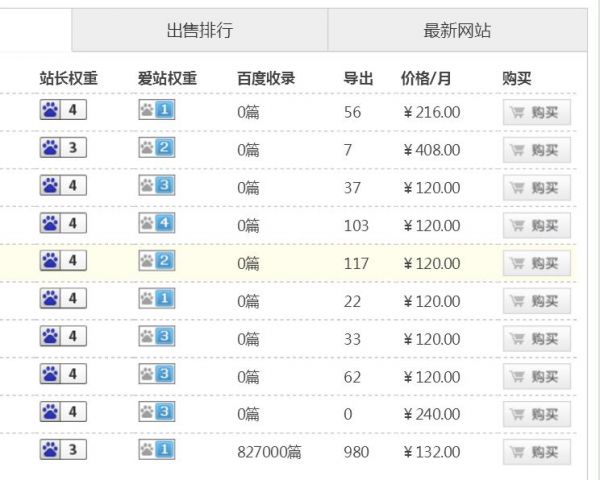Click 站长权重 badge in 62-export row
600x480 pixels.
(63, 375)
